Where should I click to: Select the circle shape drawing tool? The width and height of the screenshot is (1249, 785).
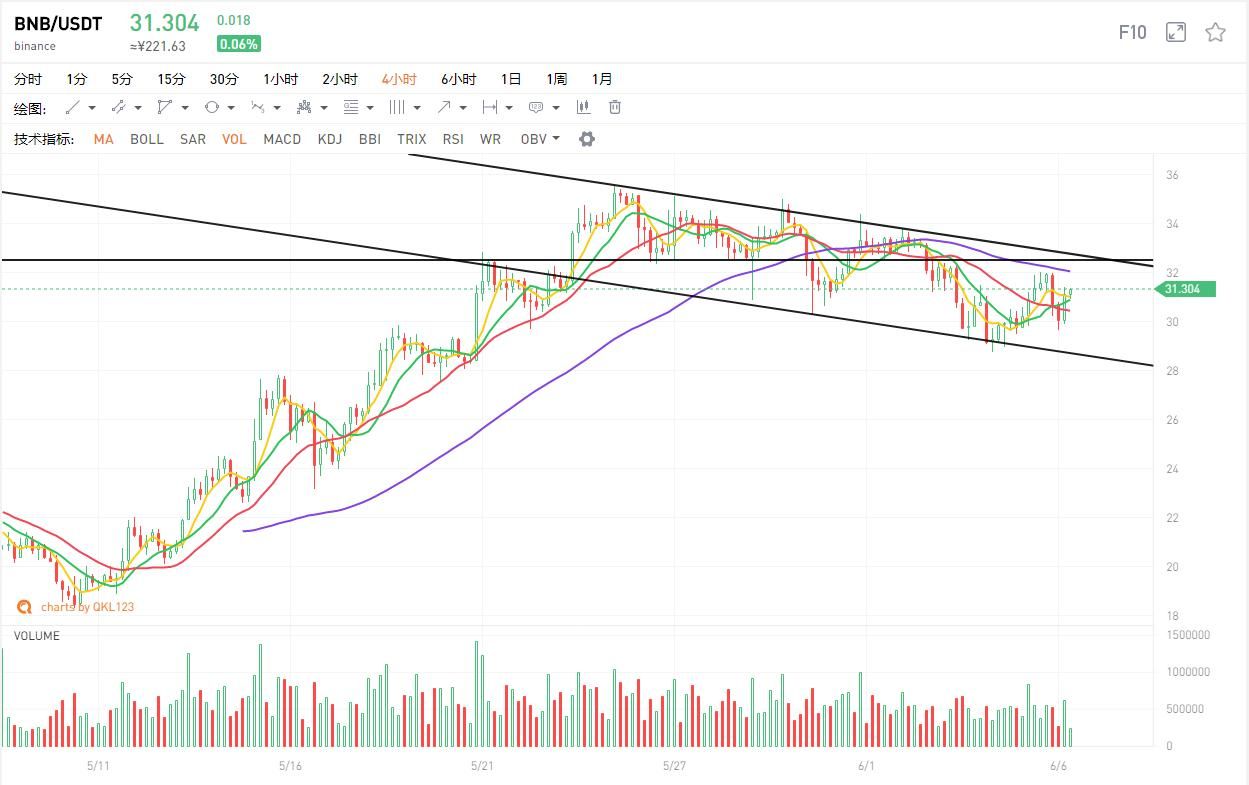[x=212, y=107]
